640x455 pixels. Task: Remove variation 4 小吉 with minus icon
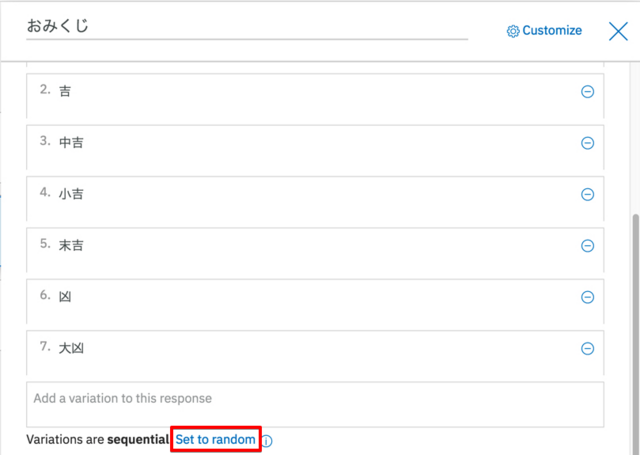tap(587, 194)
